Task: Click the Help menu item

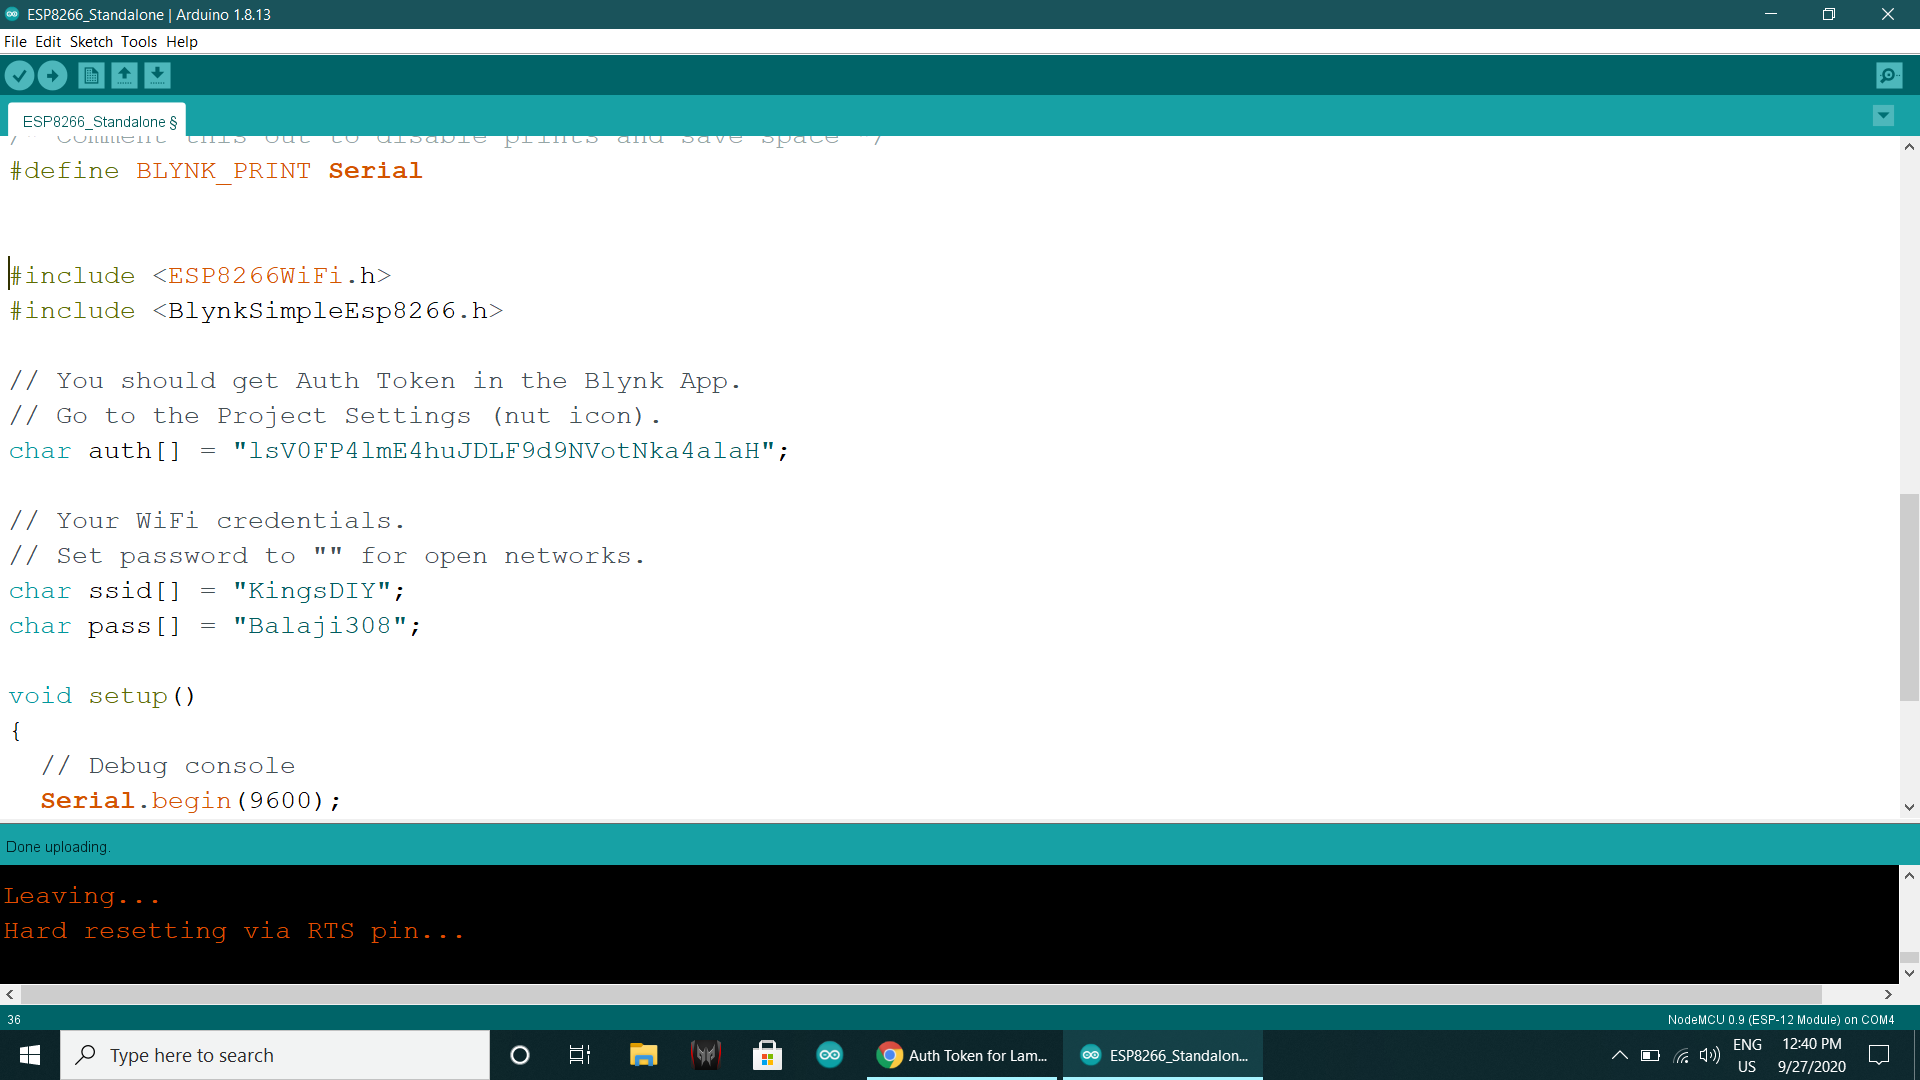Action: pyautogui.click(x=182, y=41)
